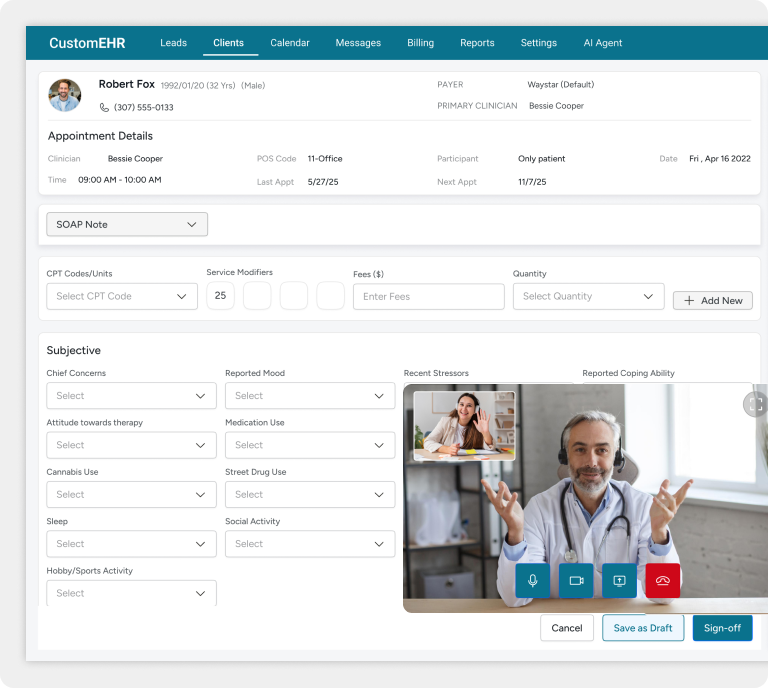Click the Sign-off button
Image resolution: width=768 pixels, height=688 pixels.
tap(722, 628)
